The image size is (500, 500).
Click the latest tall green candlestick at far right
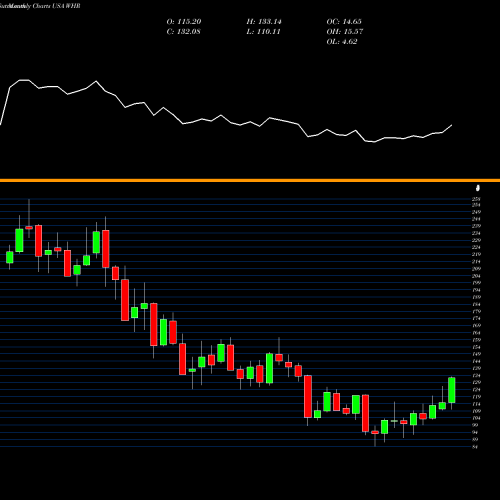pyautogui.click(x=452, y=390)
